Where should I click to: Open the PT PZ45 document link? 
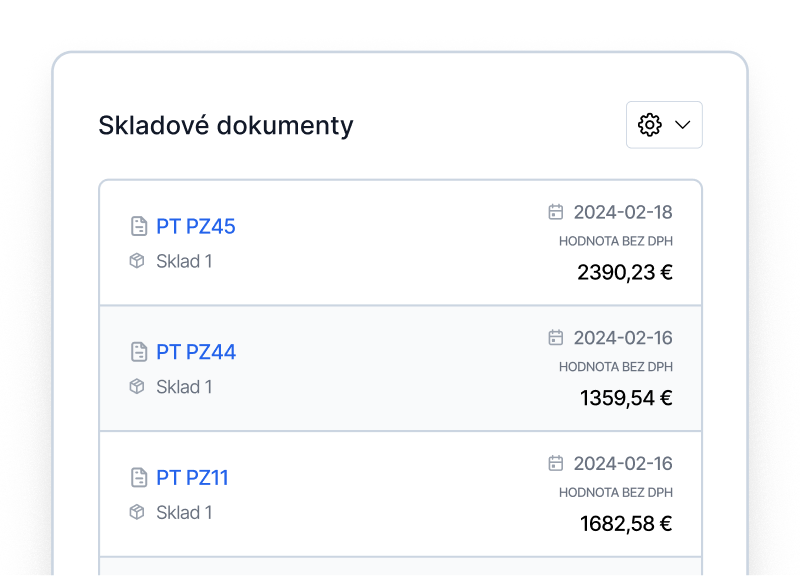pos(196,227)
